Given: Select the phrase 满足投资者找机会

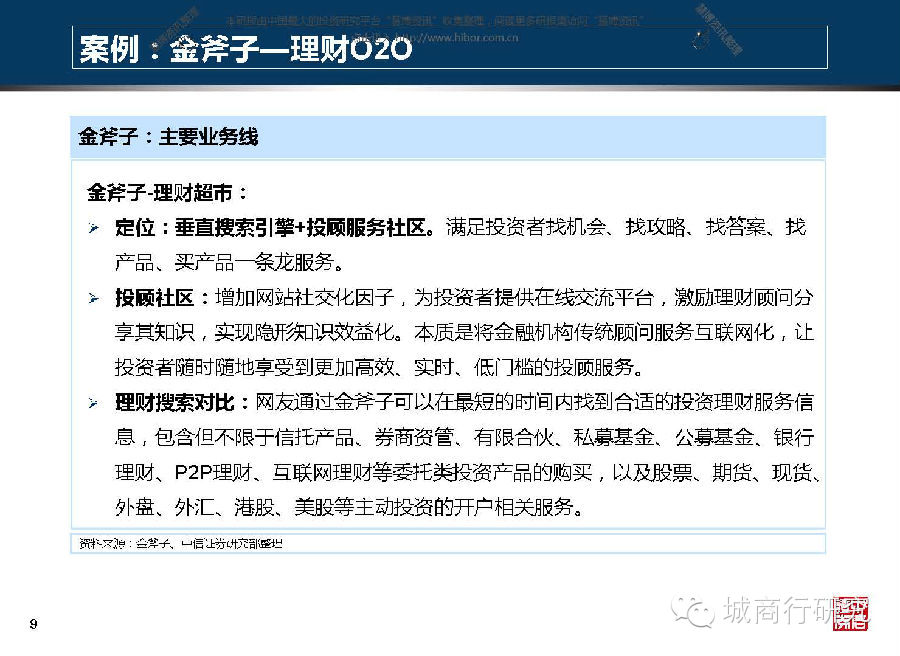Looking at the screenshot, I should click(x=525, y=227).
